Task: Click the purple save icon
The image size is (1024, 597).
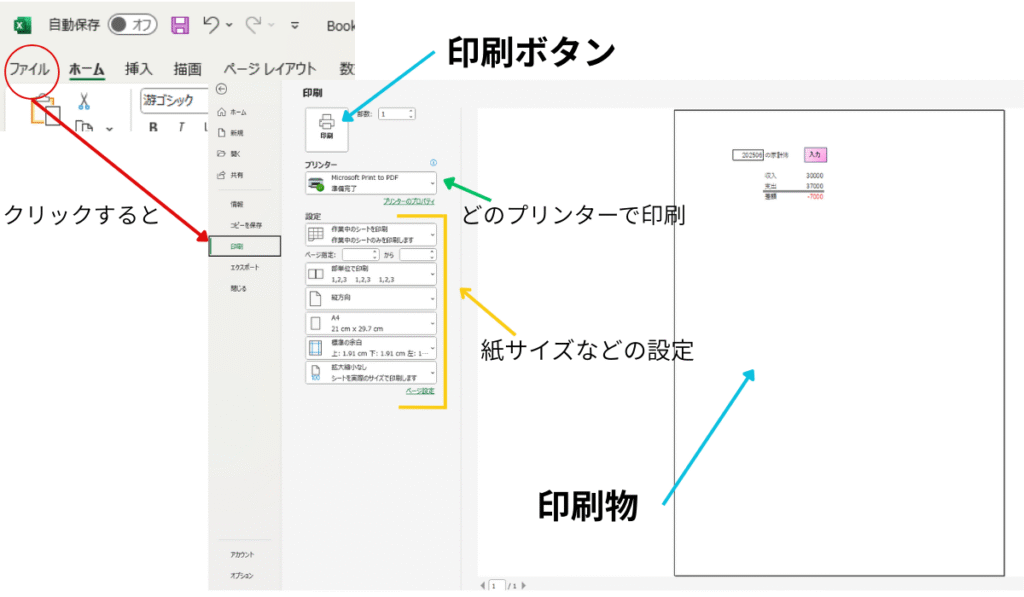Action: tap(180, 25)
